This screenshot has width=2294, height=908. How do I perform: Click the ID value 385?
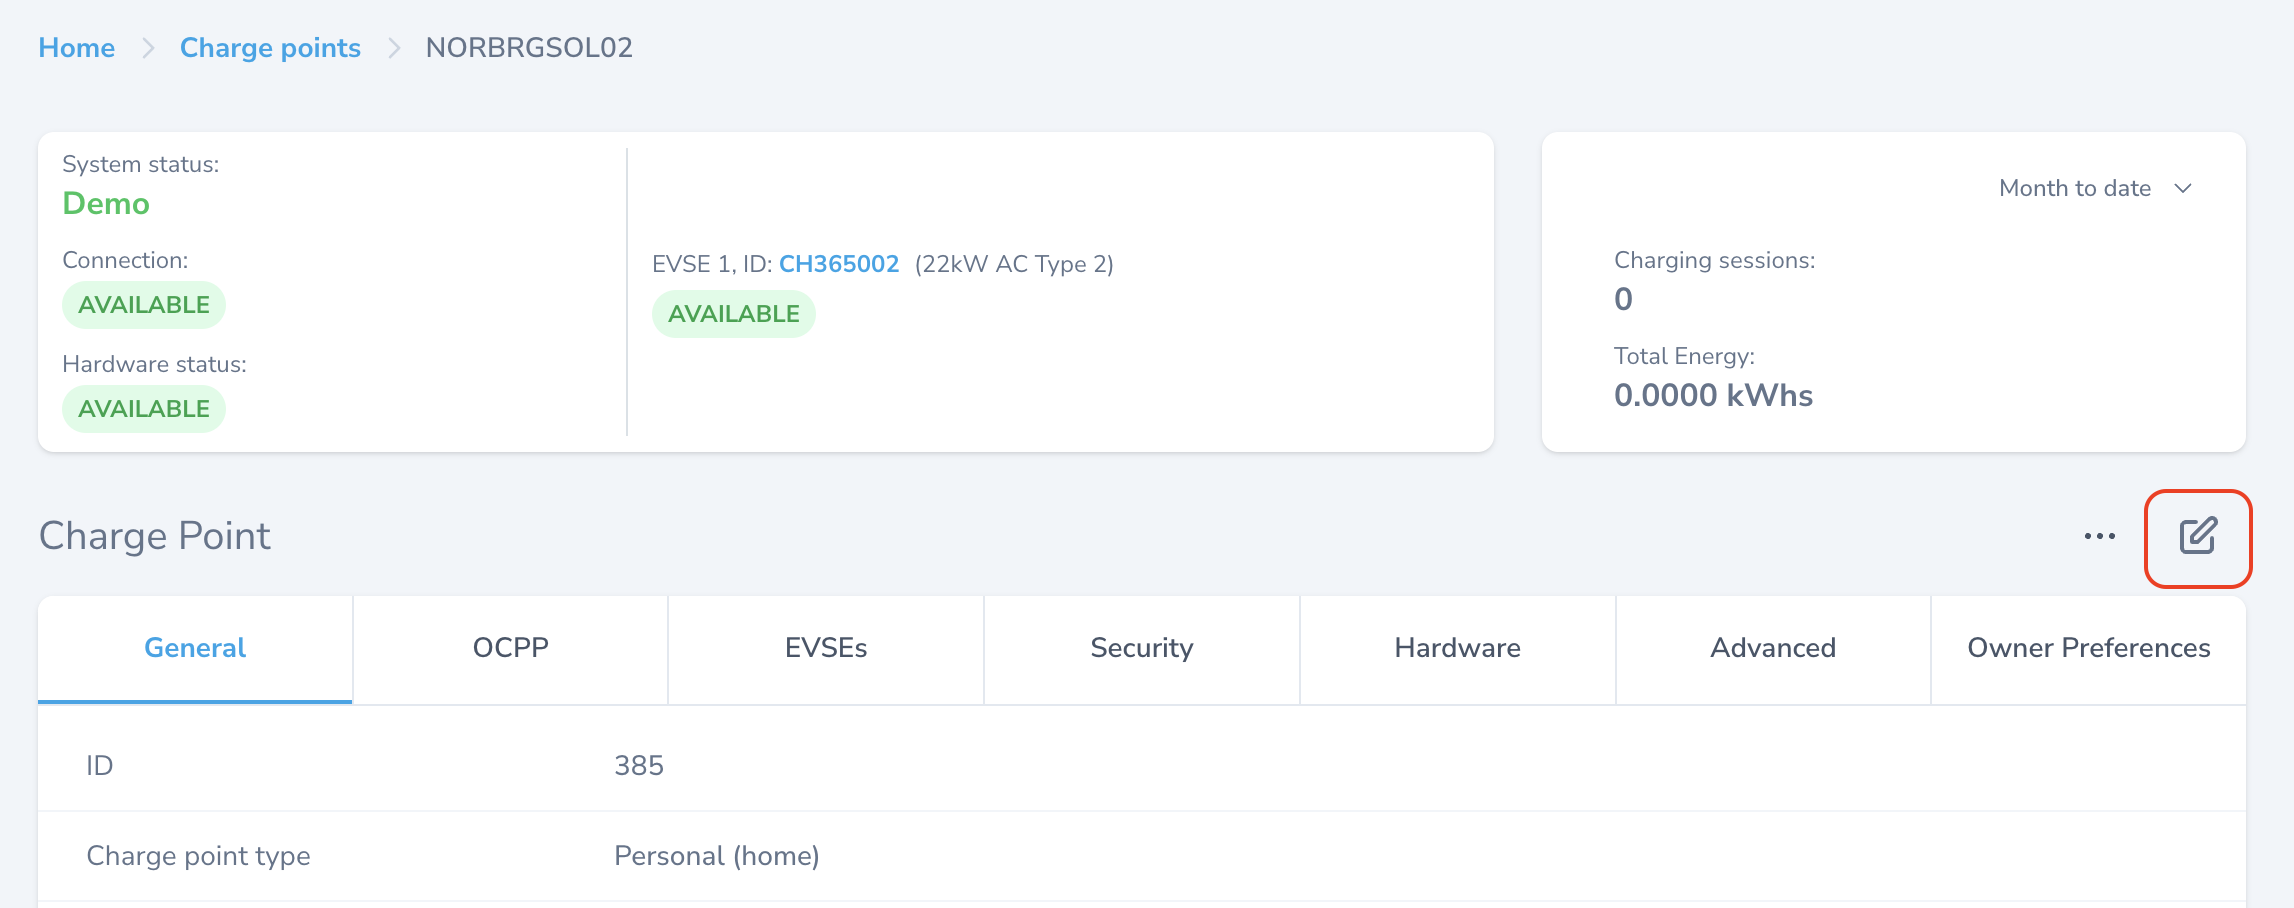[x=639, y=766]
